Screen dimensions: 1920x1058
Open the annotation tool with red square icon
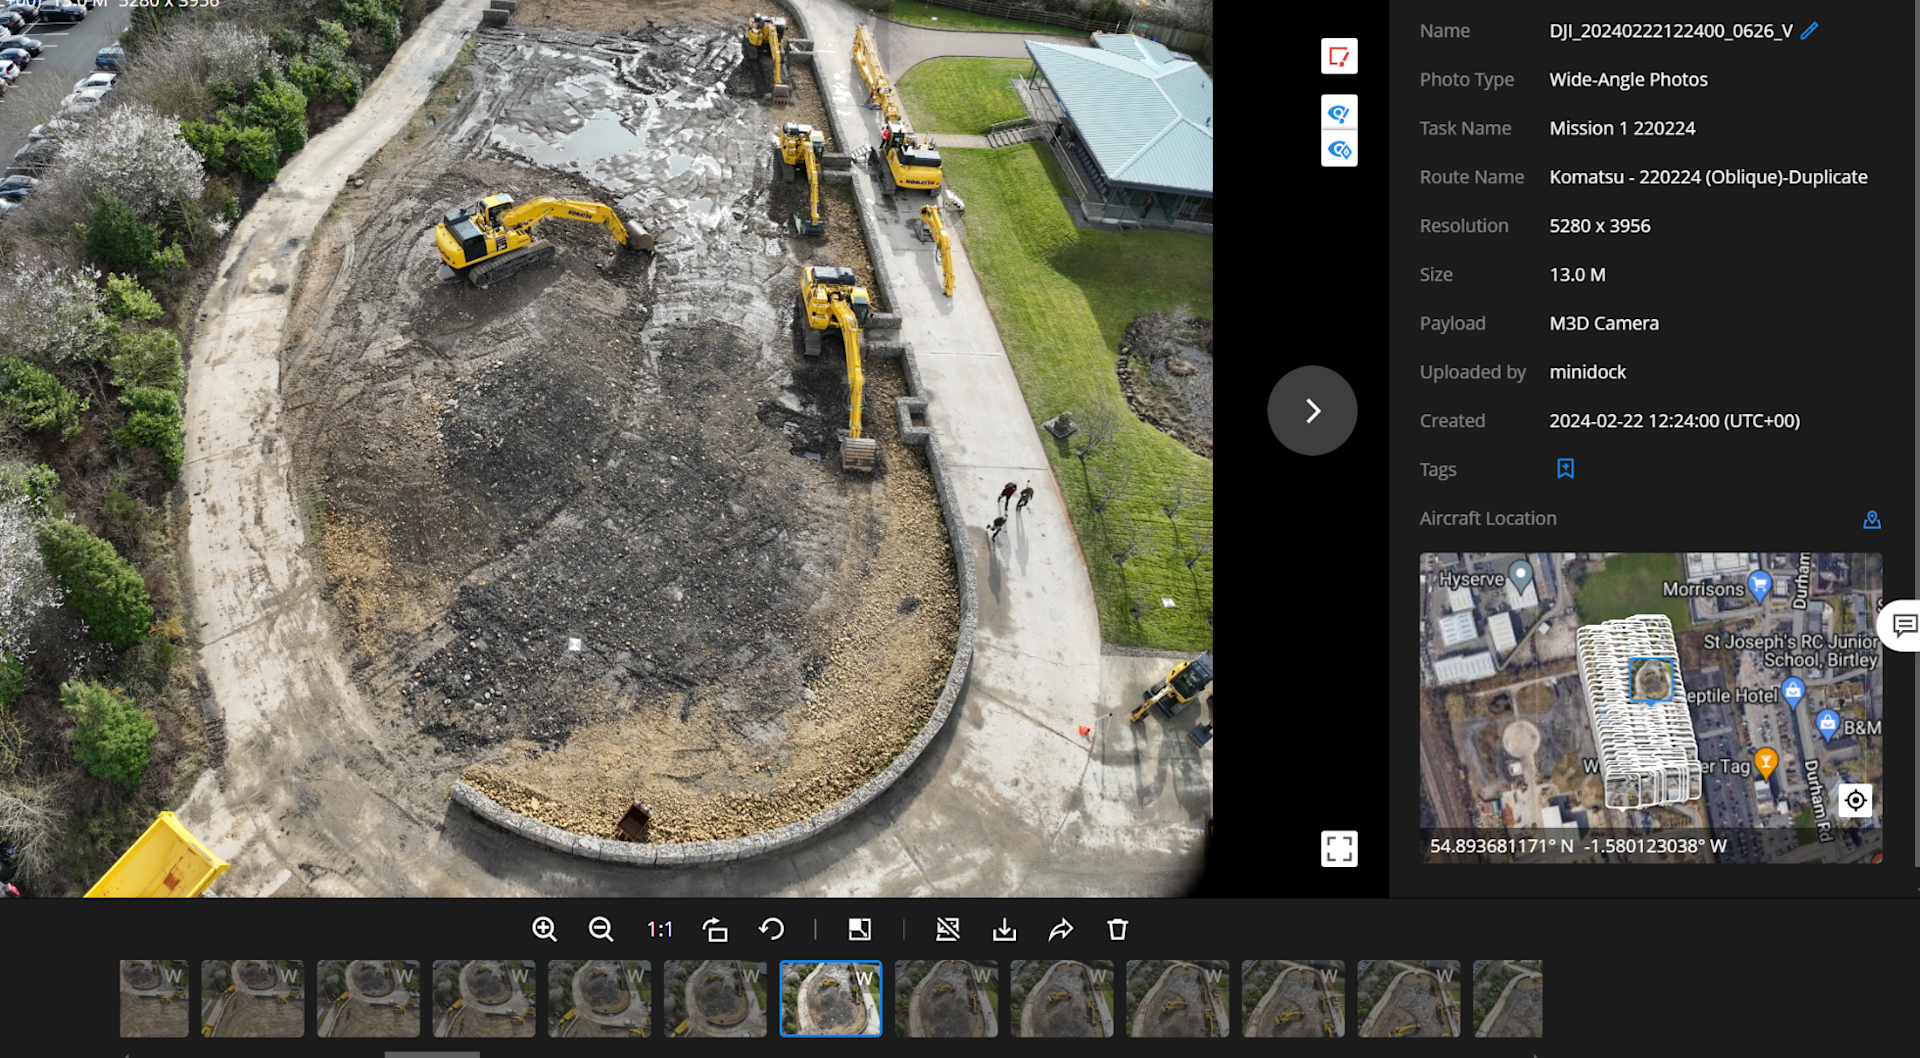coord(1339,56)
